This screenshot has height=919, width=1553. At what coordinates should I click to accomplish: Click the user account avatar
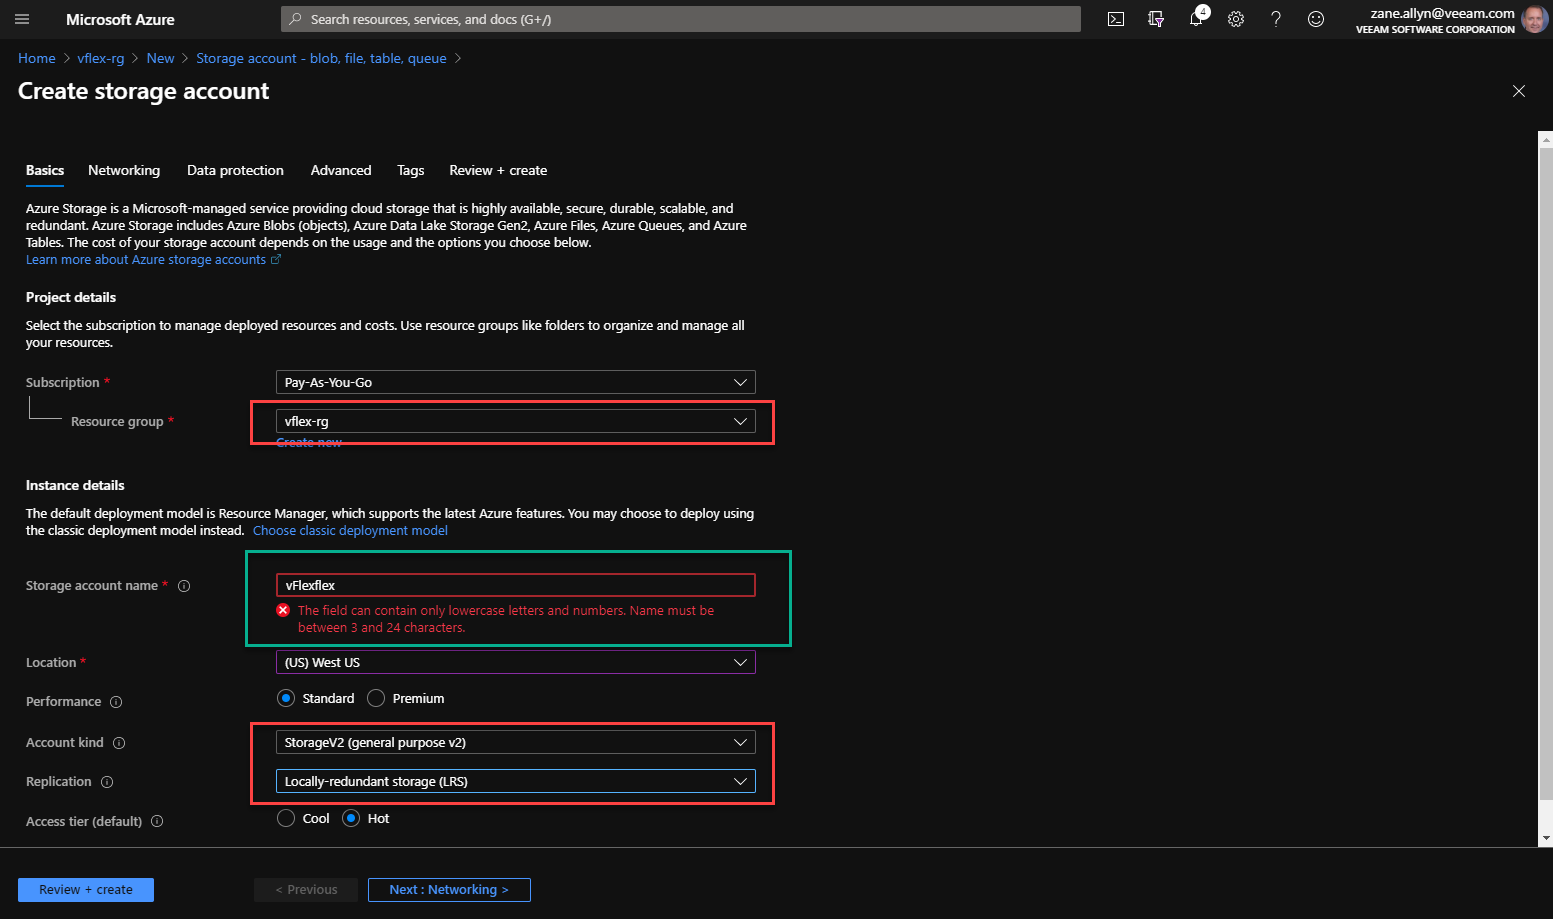(1534, 19)
